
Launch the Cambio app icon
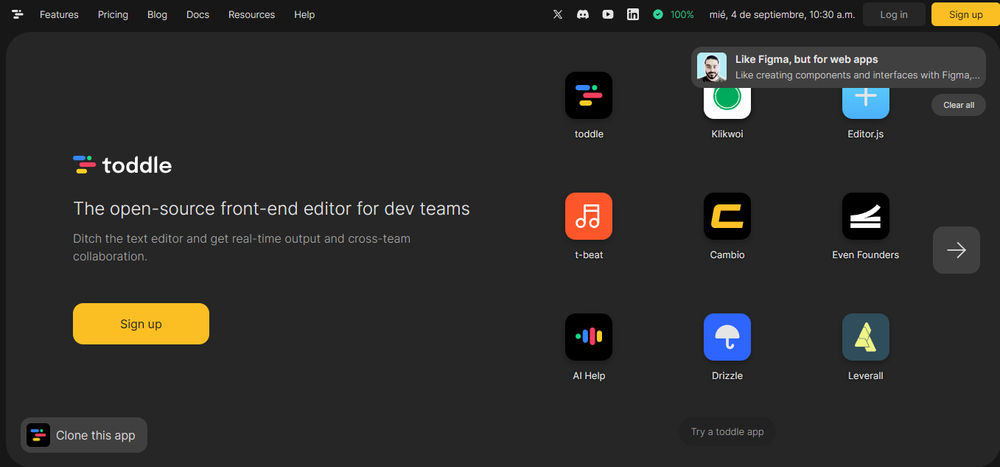(x=727, y=216)
